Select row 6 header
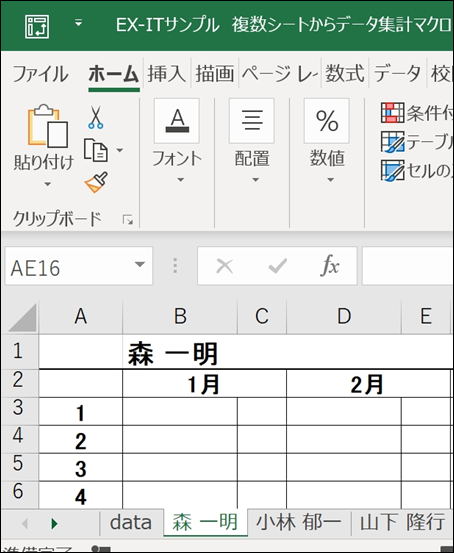Screen dimensions: 454x553 [19, 494]
